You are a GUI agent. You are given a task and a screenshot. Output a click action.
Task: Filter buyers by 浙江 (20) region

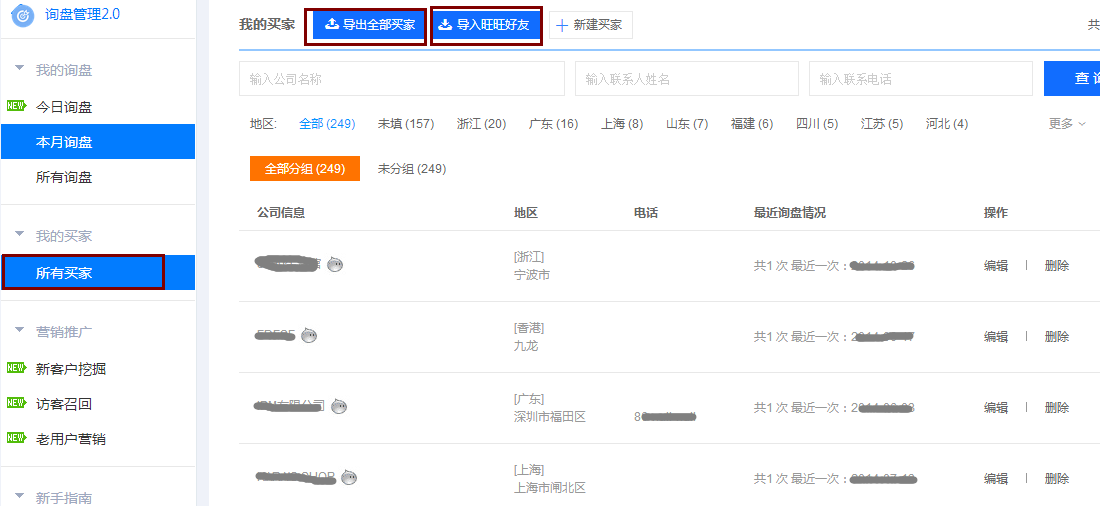481,124
